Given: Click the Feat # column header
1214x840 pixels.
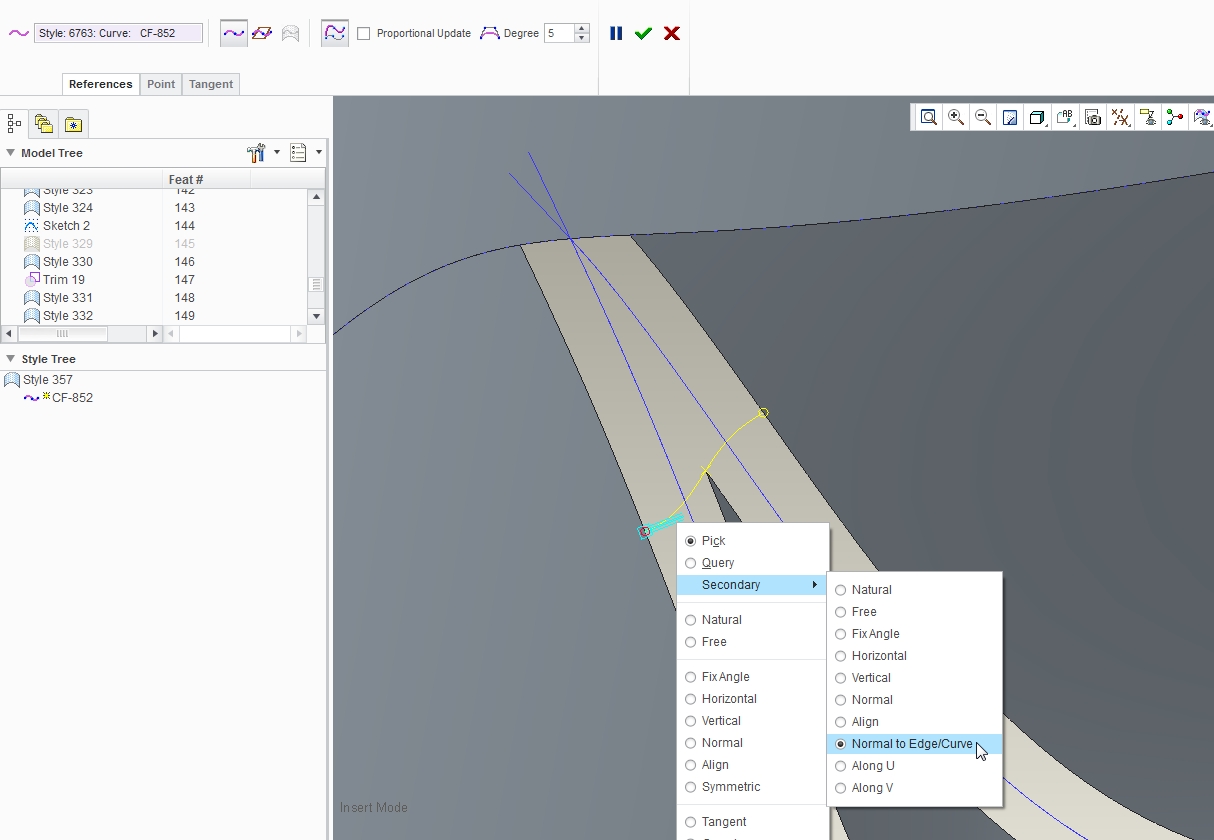Looking at the screenshot, I should tap(206, 180).
